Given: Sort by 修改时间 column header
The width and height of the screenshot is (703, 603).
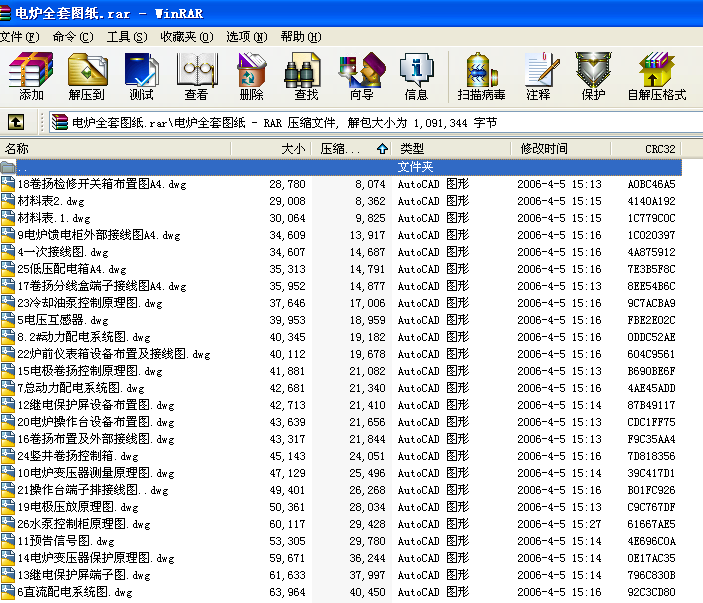Looking at the screenshot, I should point(560,149).
